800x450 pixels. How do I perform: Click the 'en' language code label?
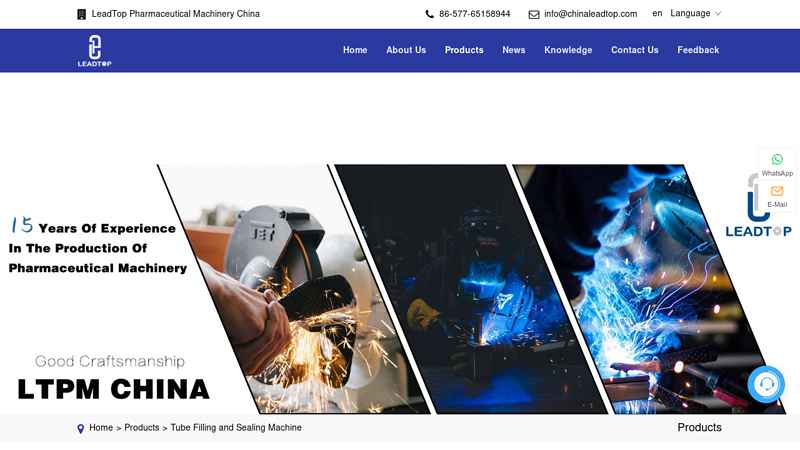pos(657,13)
